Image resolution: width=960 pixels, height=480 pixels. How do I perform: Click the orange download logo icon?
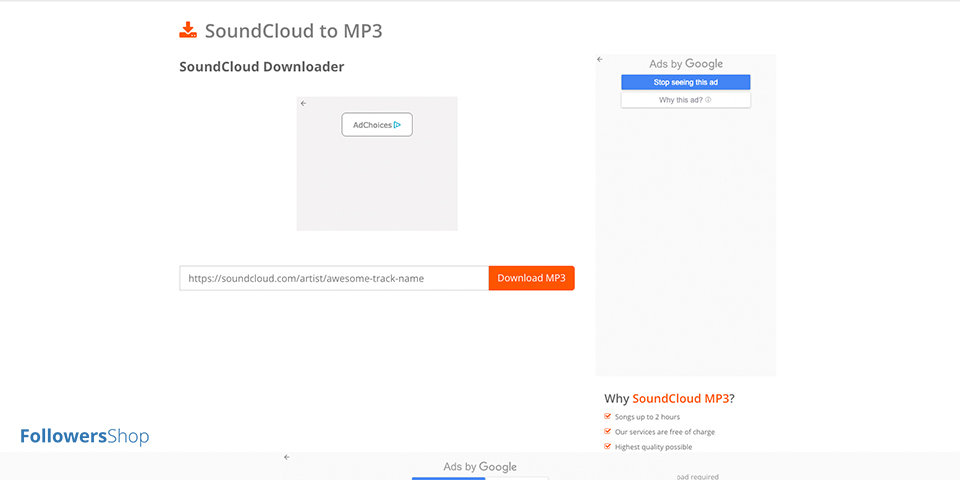pyautogui.click(x=188, y=31)
